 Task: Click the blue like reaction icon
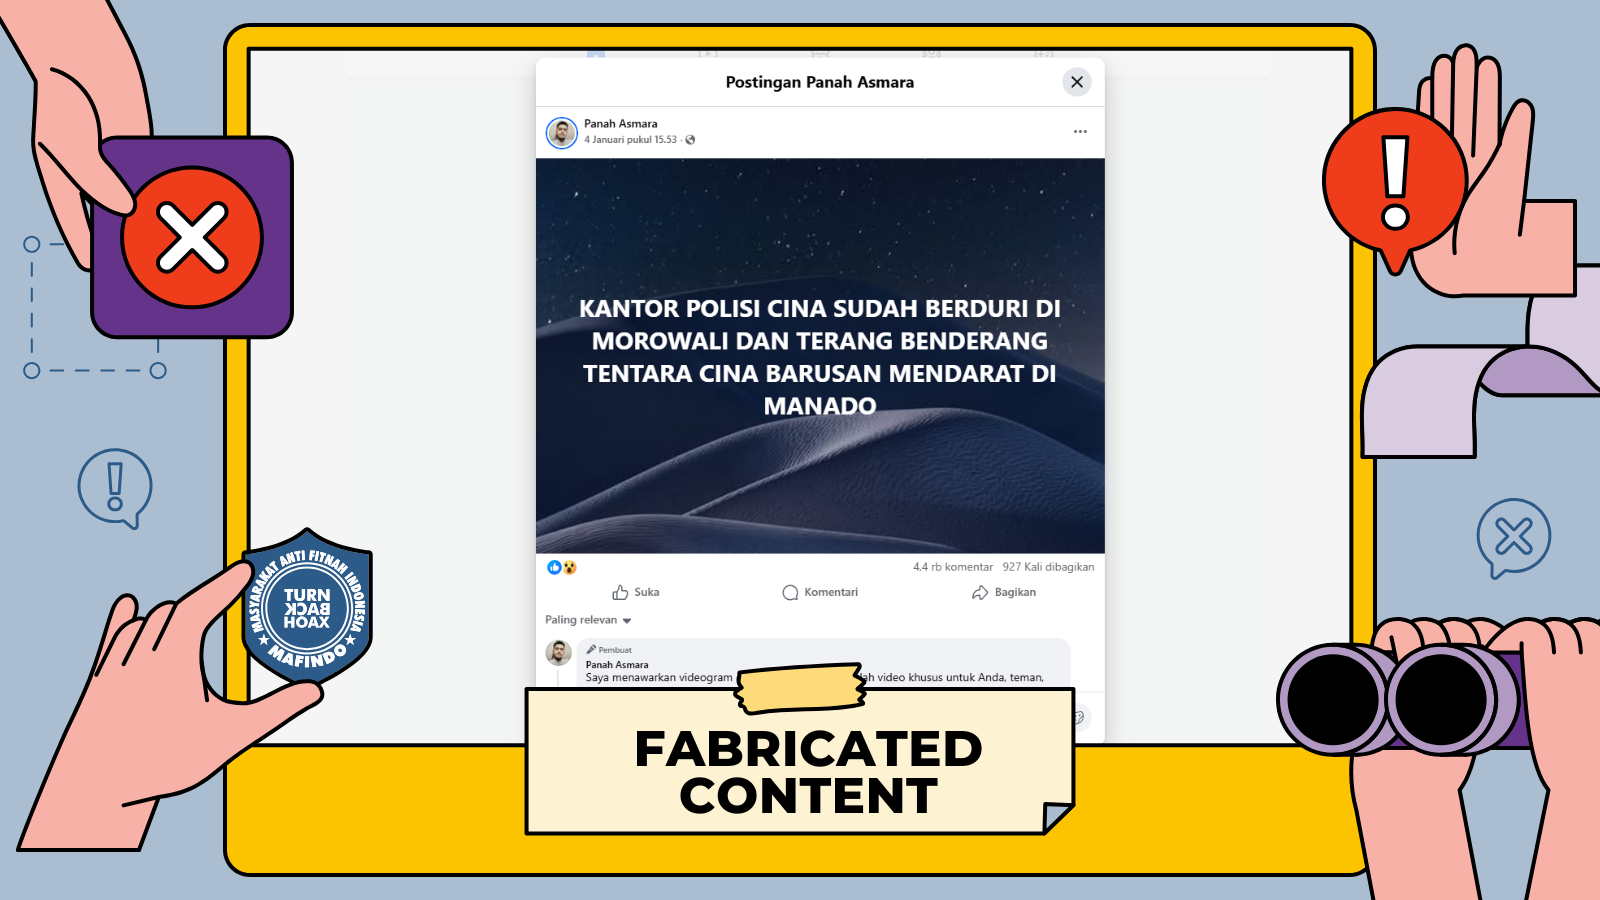click(x=554, y=567)
